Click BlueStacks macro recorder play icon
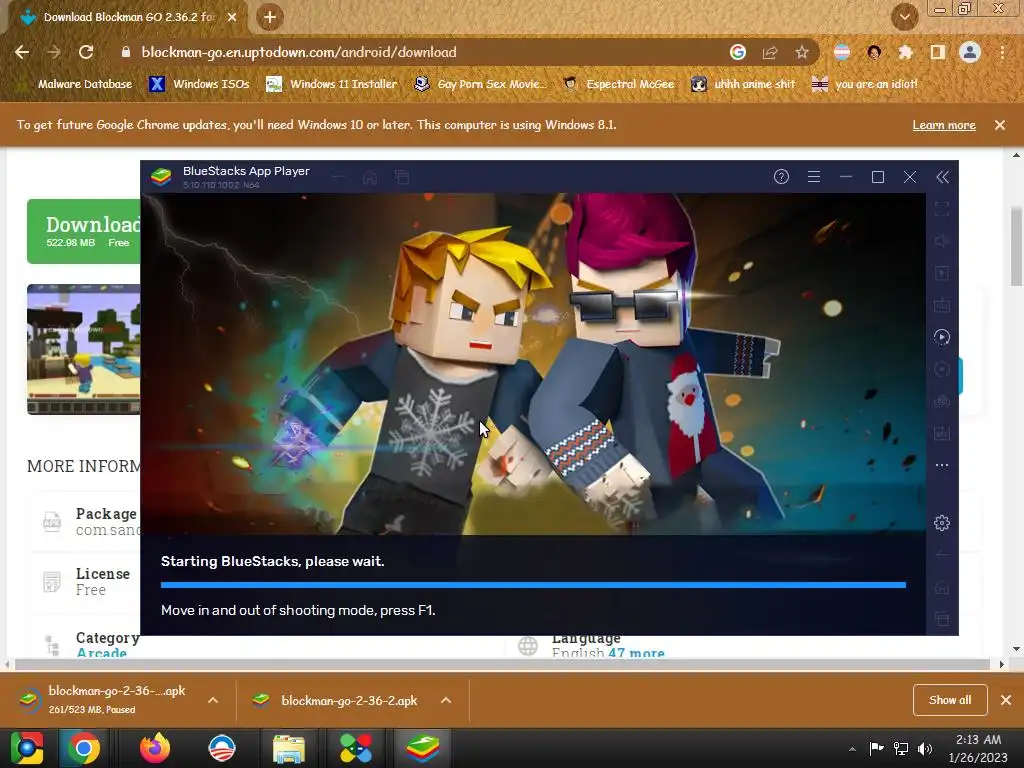The image size is (1024, 768). tap(942, 337)
